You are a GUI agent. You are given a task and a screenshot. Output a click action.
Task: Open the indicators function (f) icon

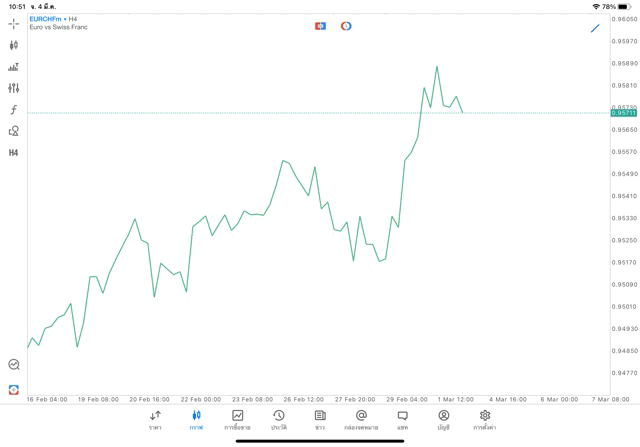pos(13,110)
